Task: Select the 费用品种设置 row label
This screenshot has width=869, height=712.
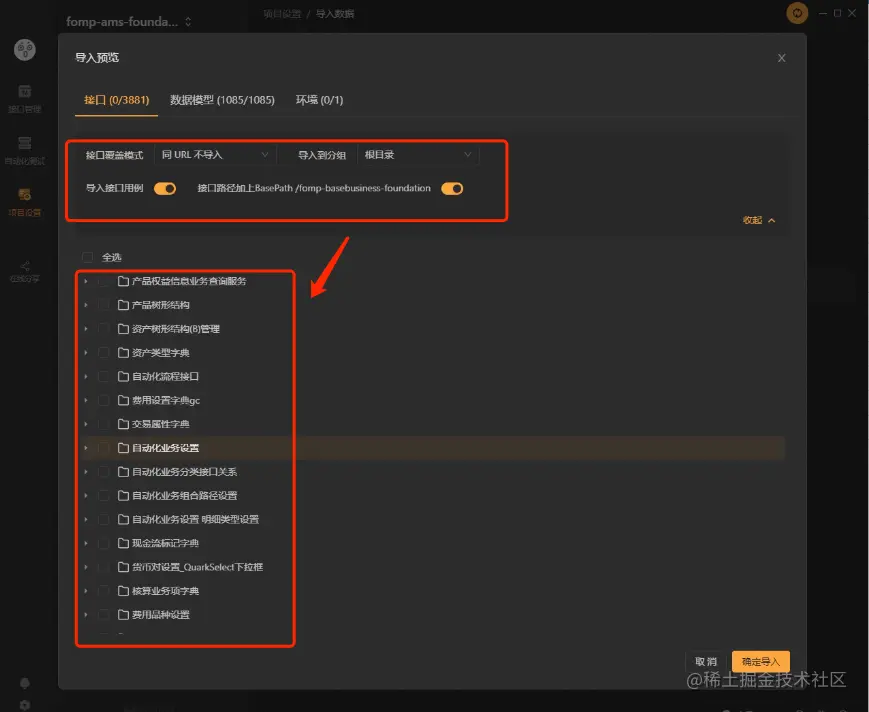Action: [x=161, y=614]
